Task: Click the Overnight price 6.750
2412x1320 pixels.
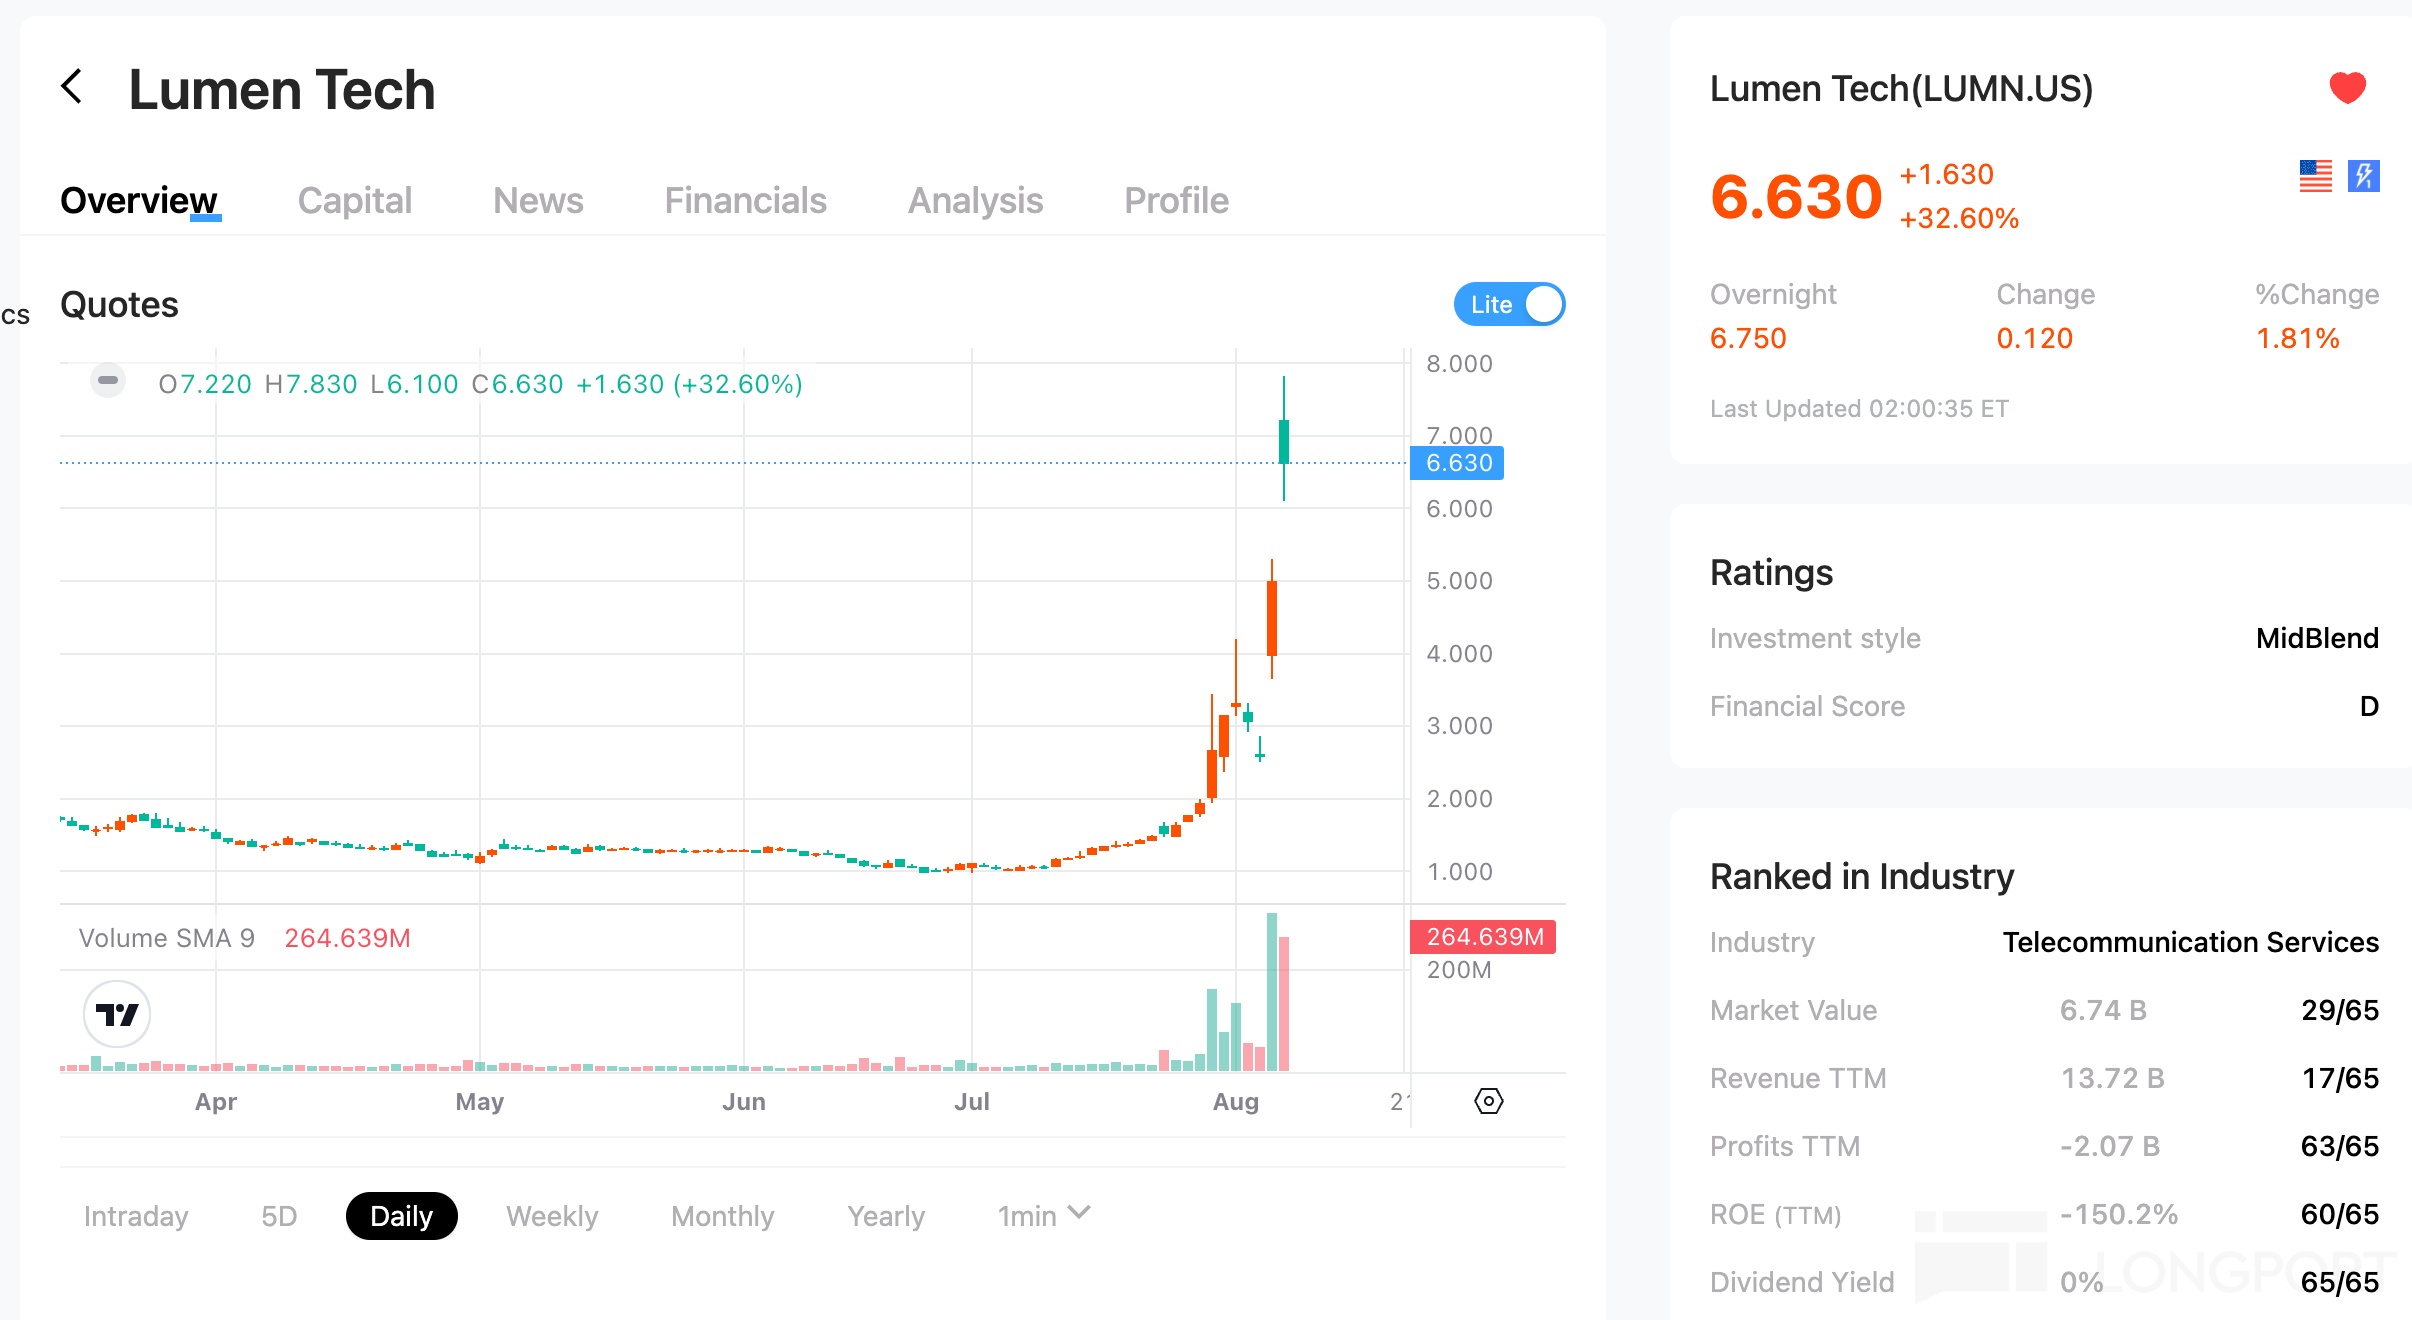Action: (1748, 338)
